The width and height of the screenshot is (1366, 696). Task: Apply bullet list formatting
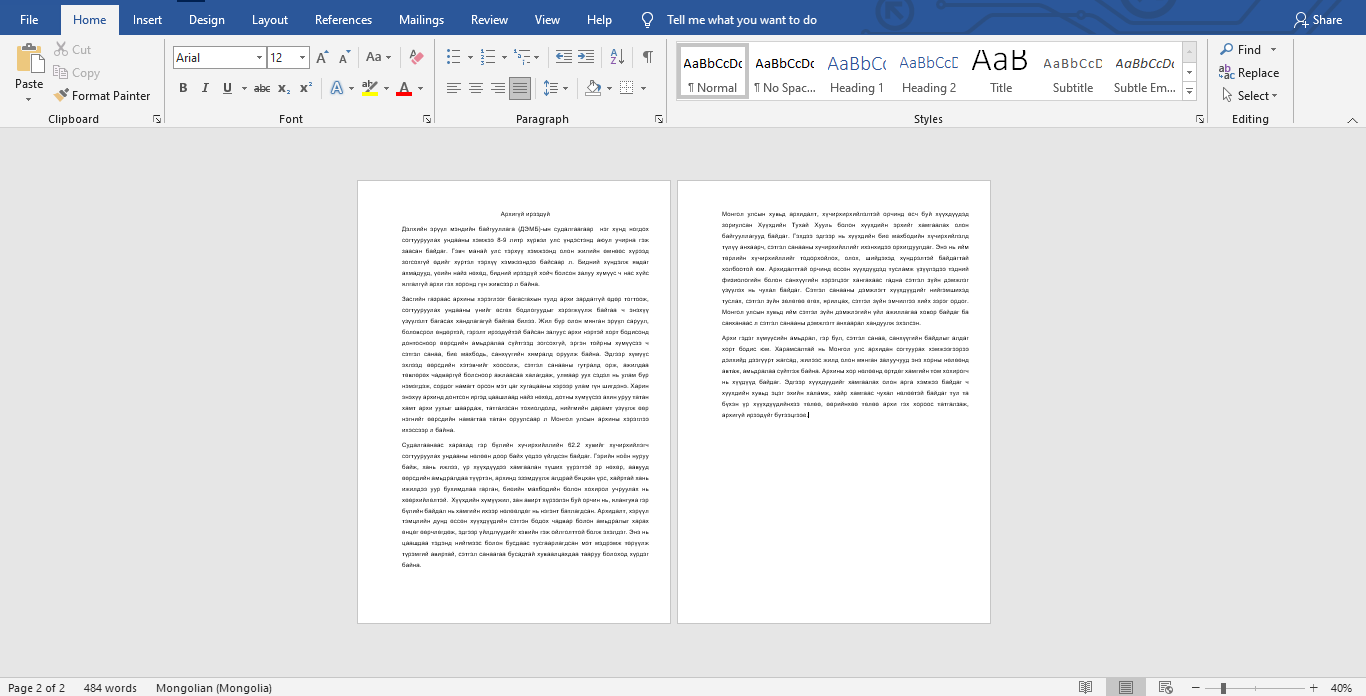point(453,58)
